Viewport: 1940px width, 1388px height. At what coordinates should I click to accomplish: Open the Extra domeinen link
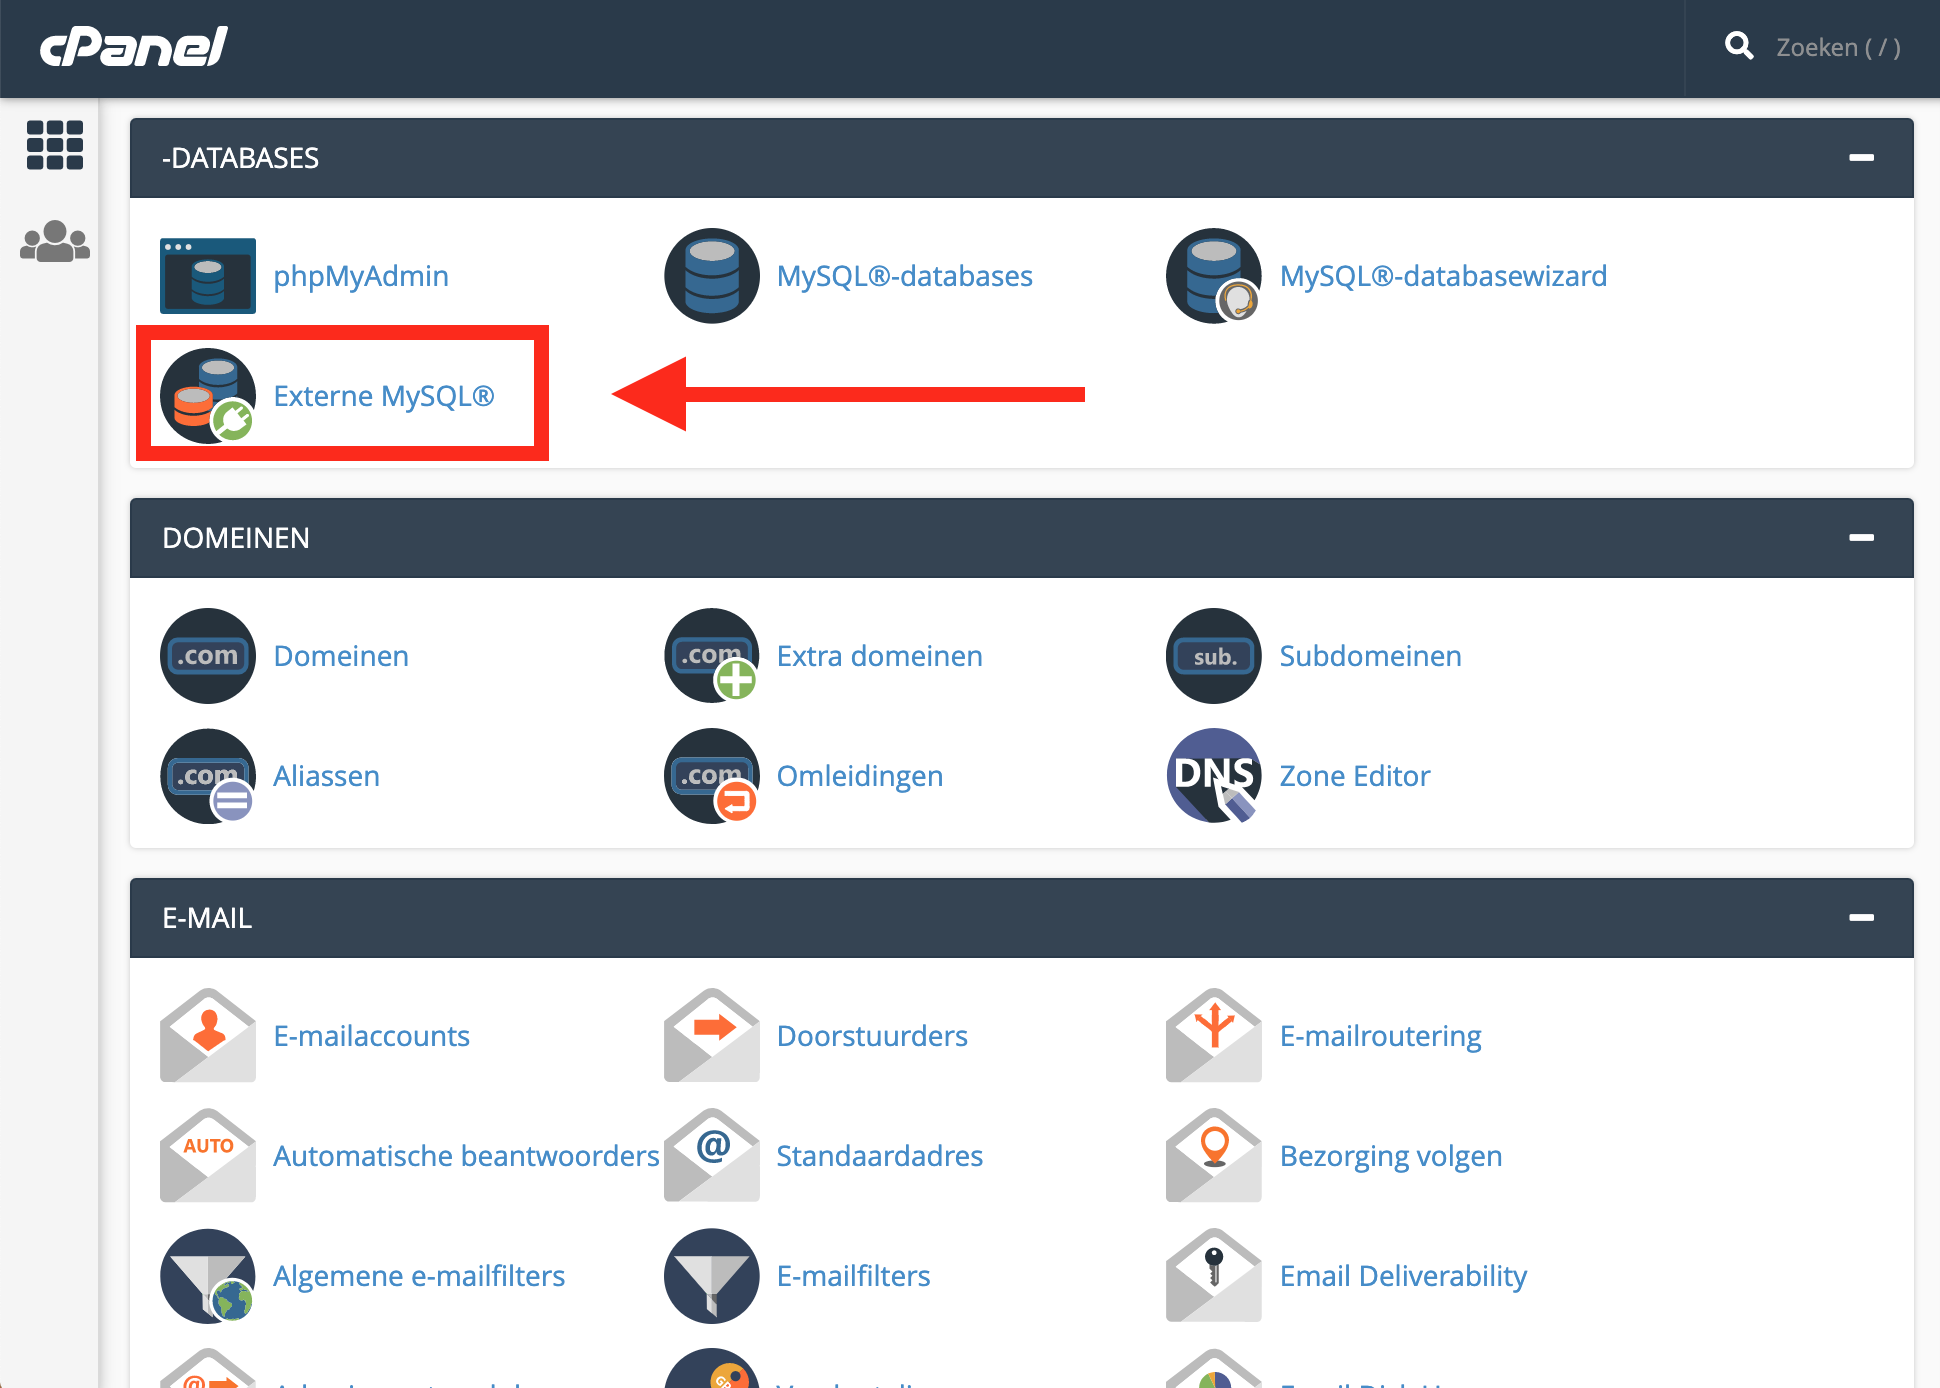tap(880, 656)
